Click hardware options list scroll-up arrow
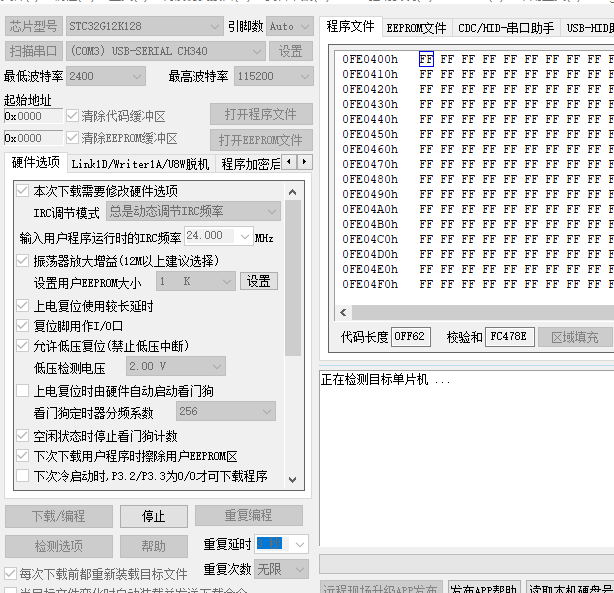614x593 pixels. click(293, 192)
